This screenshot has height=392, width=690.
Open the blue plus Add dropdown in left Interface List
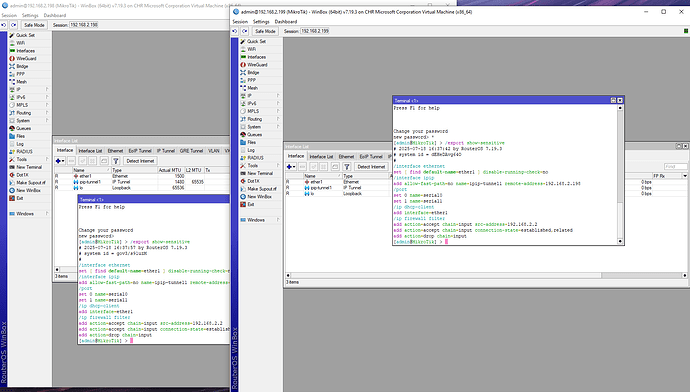point(60,161)
